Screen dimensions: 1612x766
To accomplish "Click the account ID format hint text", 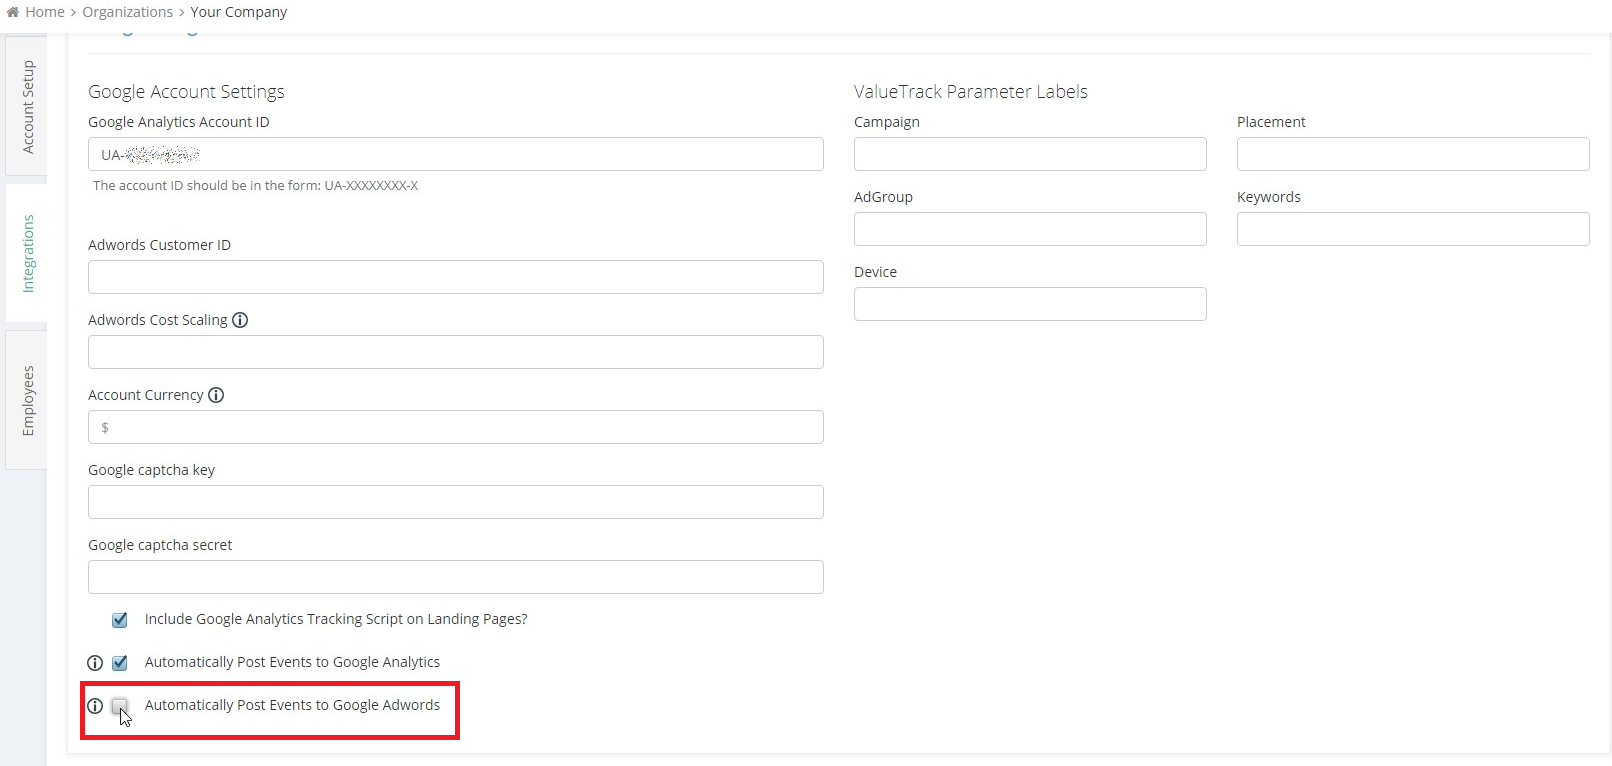I will tap(256, 186).
